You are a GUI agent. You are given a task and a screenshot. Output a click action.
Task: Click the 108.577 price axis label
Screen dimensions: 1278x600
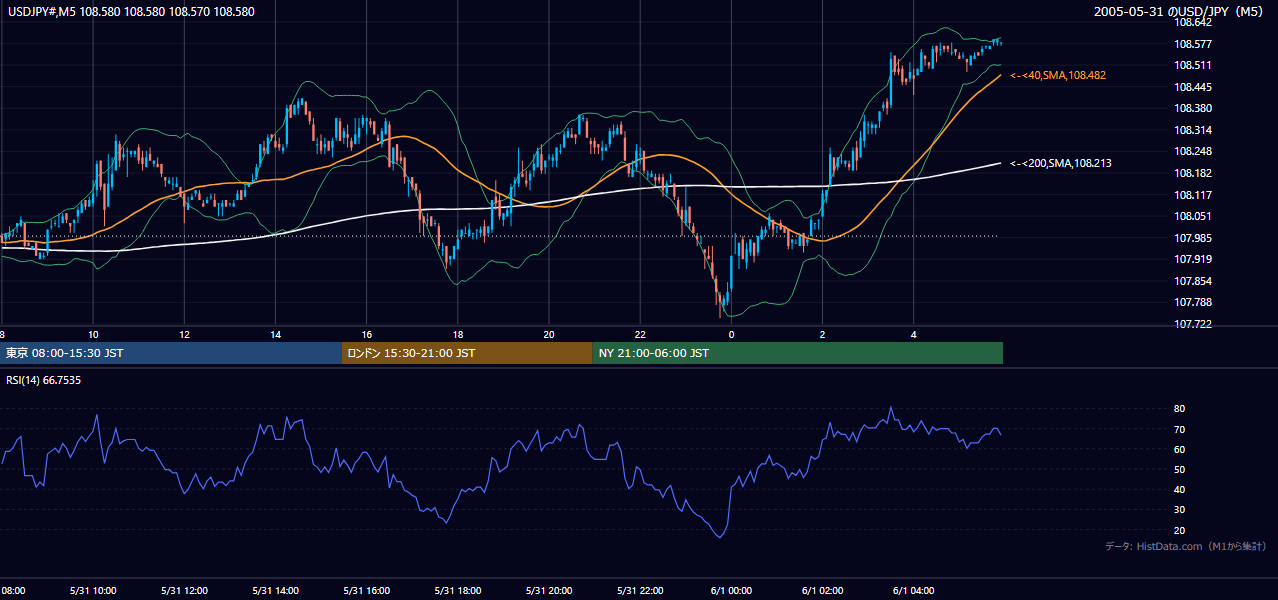tap(1193, 44)
